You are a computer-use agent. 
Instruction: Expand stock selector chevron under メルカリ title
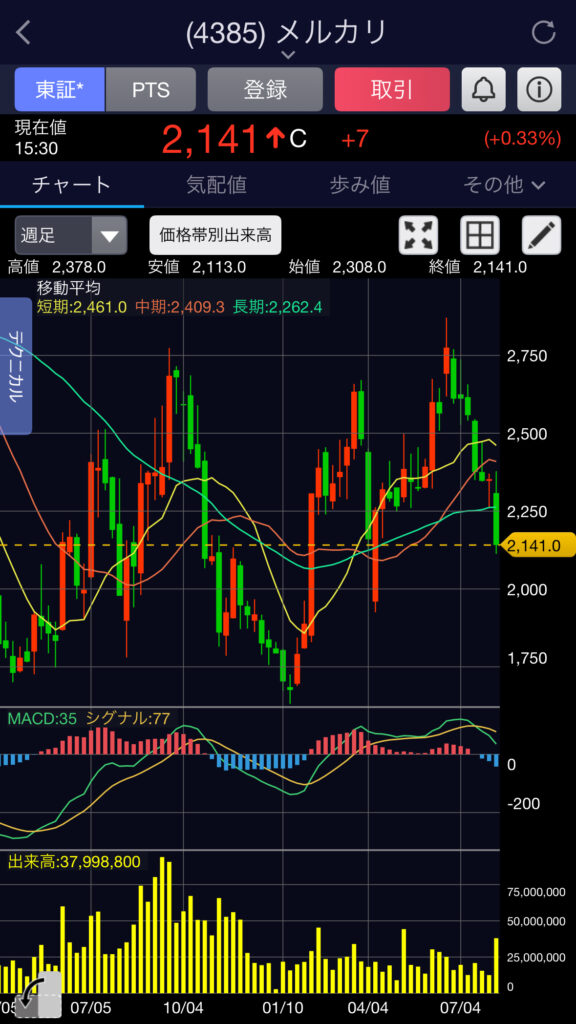tap(289, 54)
